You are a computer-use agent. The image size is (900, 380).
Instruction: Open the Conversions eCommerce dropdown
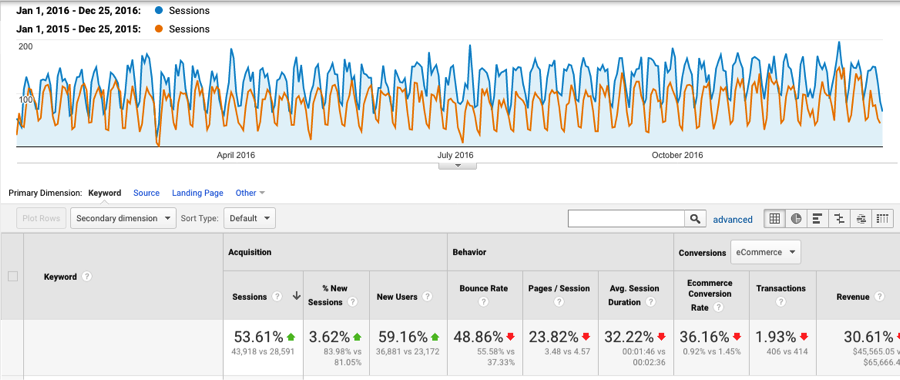(765, 252)
